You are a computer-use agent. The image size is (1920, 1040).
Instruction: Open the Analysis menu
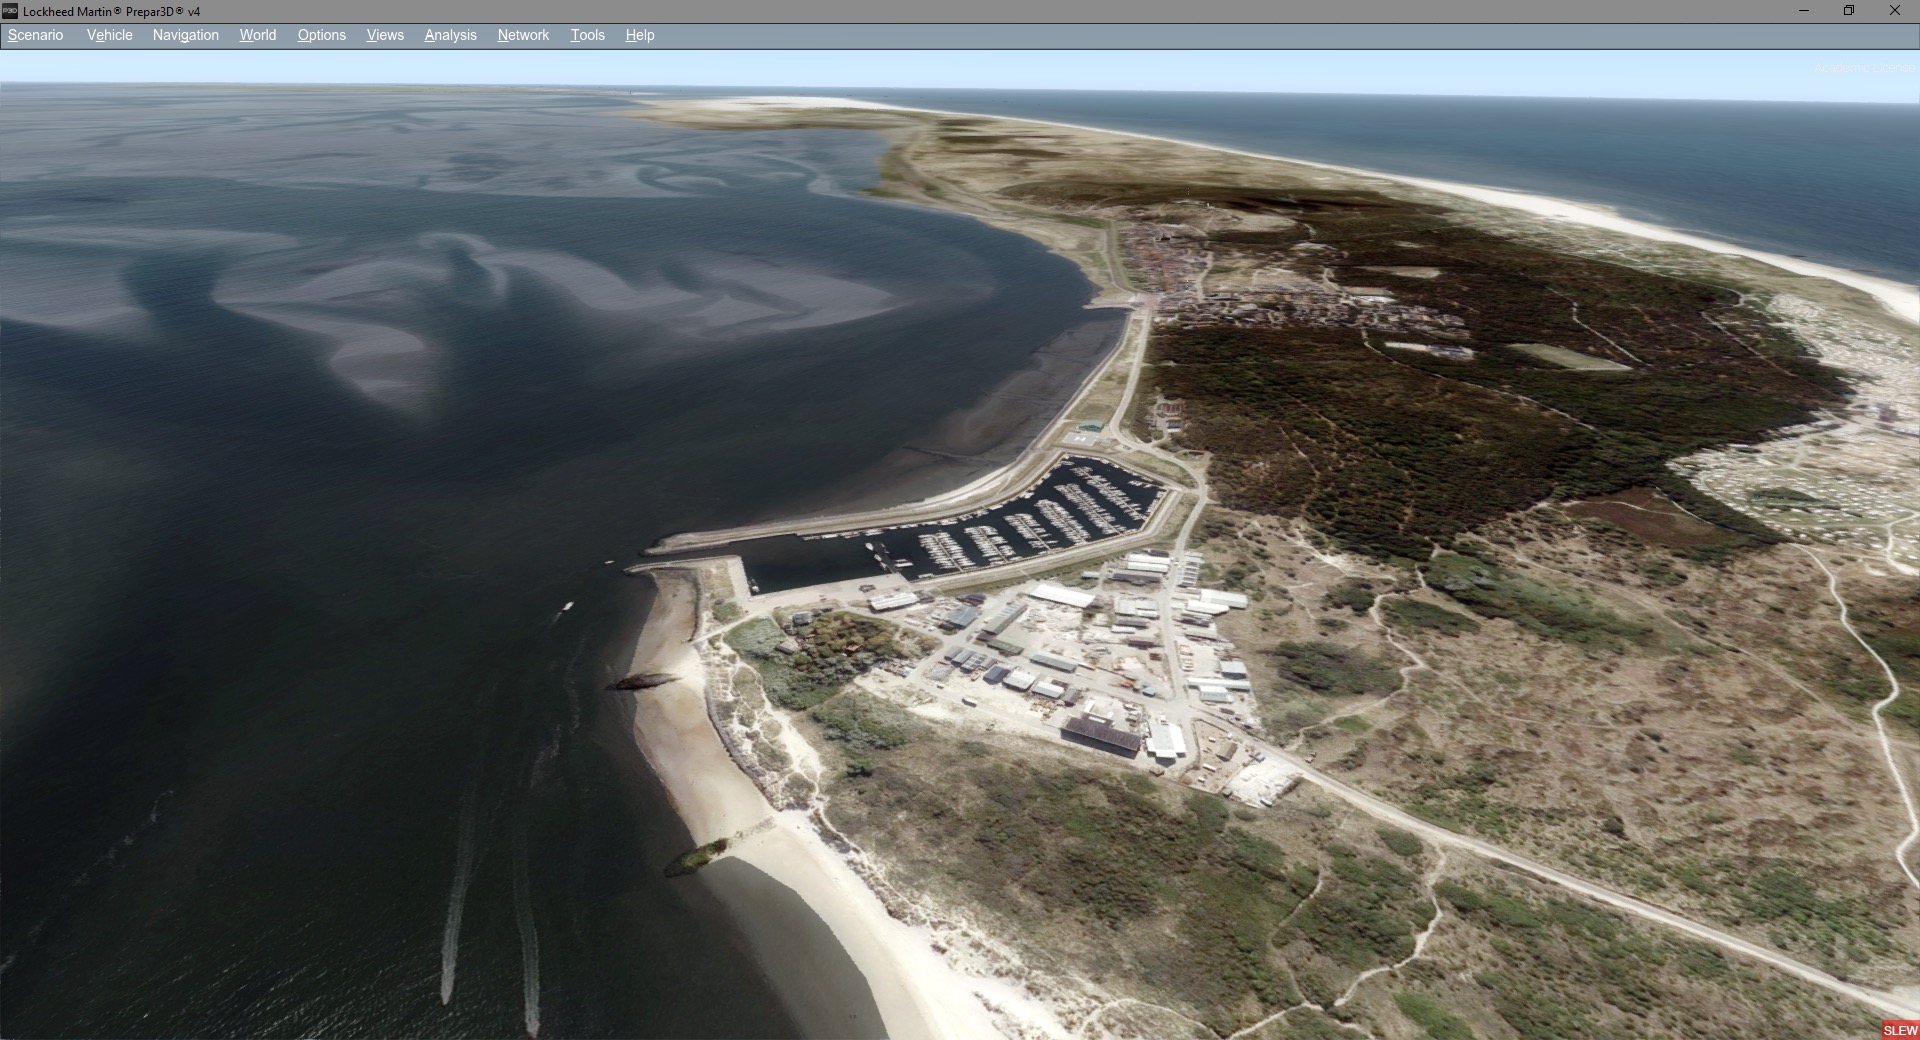[451, 35]
